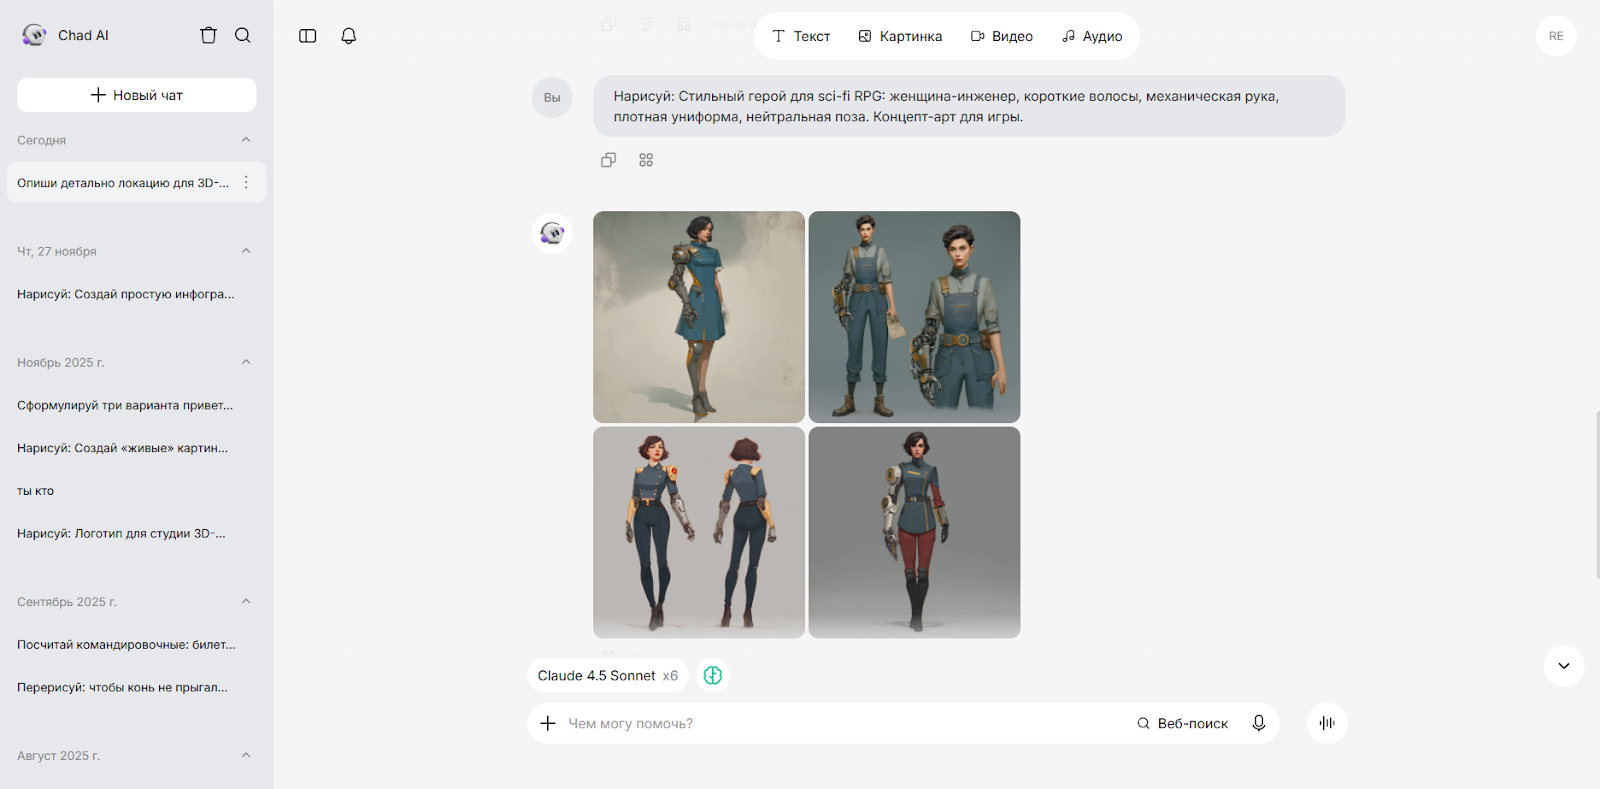Open the chat named ты кто
The height and width of the screenshot is (789, 1600).
pyautogui.click(x=36, y=491)
